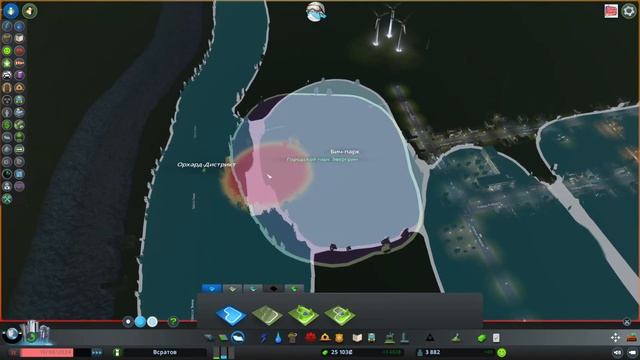Image resolution: width=640 pixels, height=360 pixels.
Task: Click the zoning demand bars indicator
Action: [x=224, y=352]
